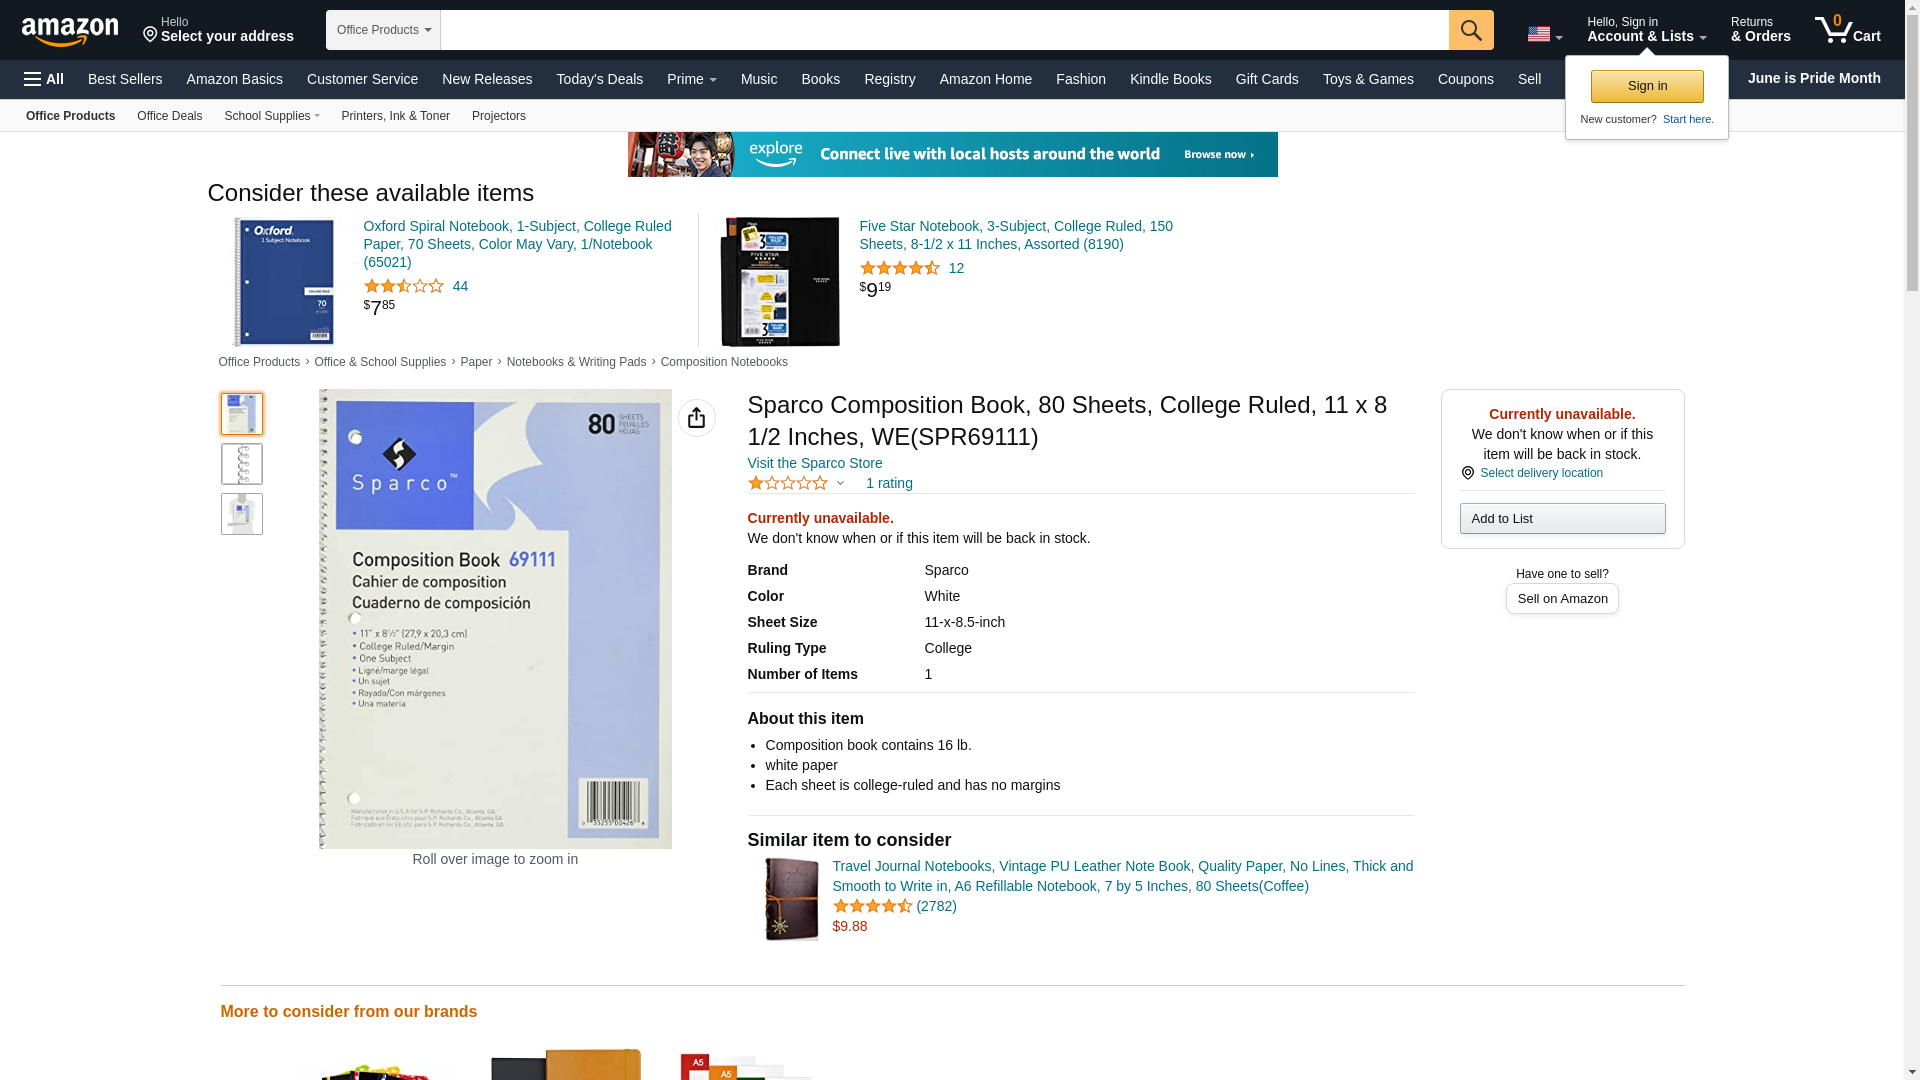Open Today's Deals from the nav bar

pyautogui.click(x=599, y=79)
